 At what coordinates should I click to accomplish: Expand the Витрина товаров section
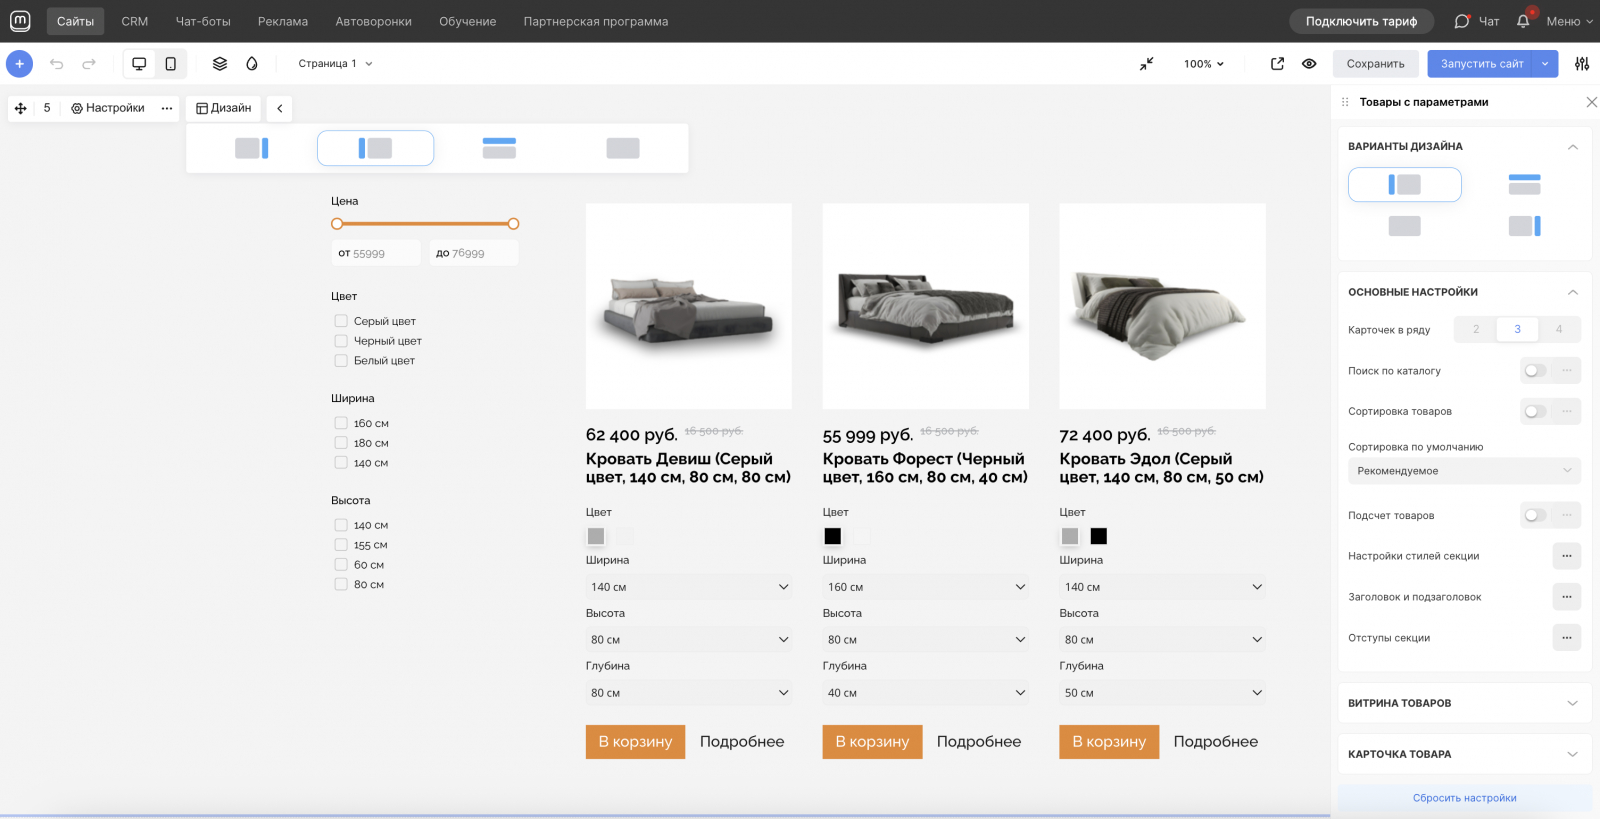click(1464, 703)
